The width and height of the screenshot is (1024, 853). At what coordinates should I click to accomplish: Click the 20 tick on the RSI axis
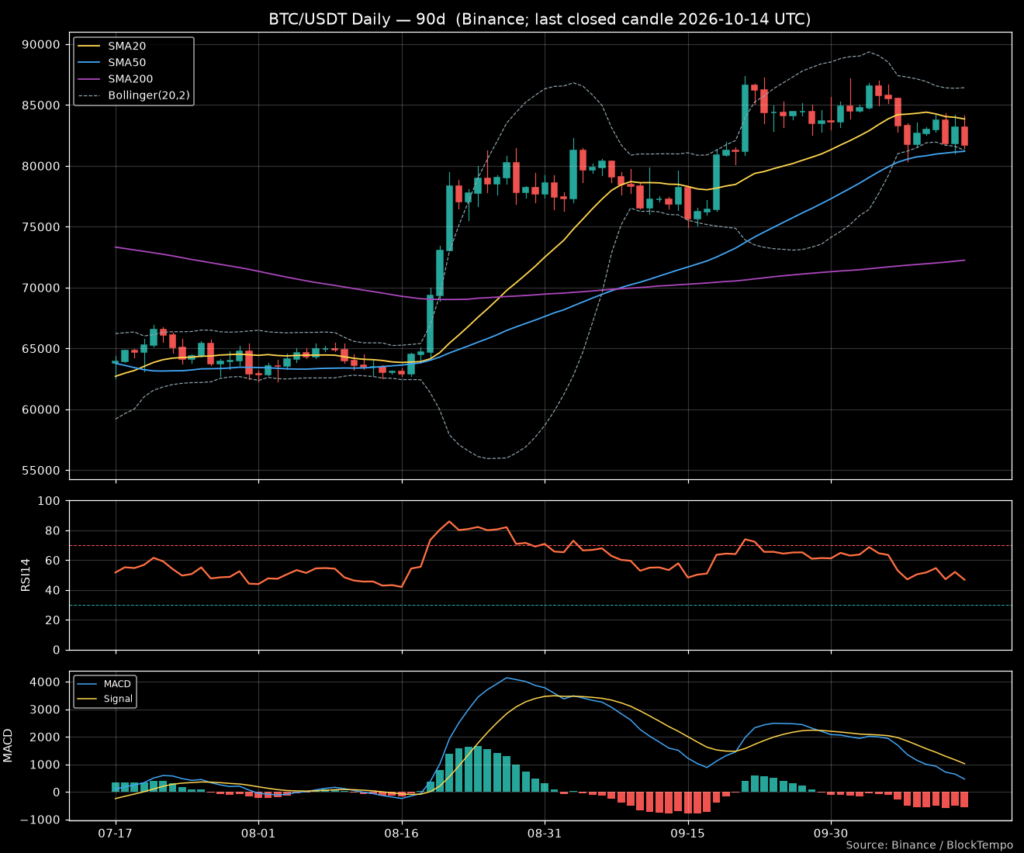(x=52, y=620)
